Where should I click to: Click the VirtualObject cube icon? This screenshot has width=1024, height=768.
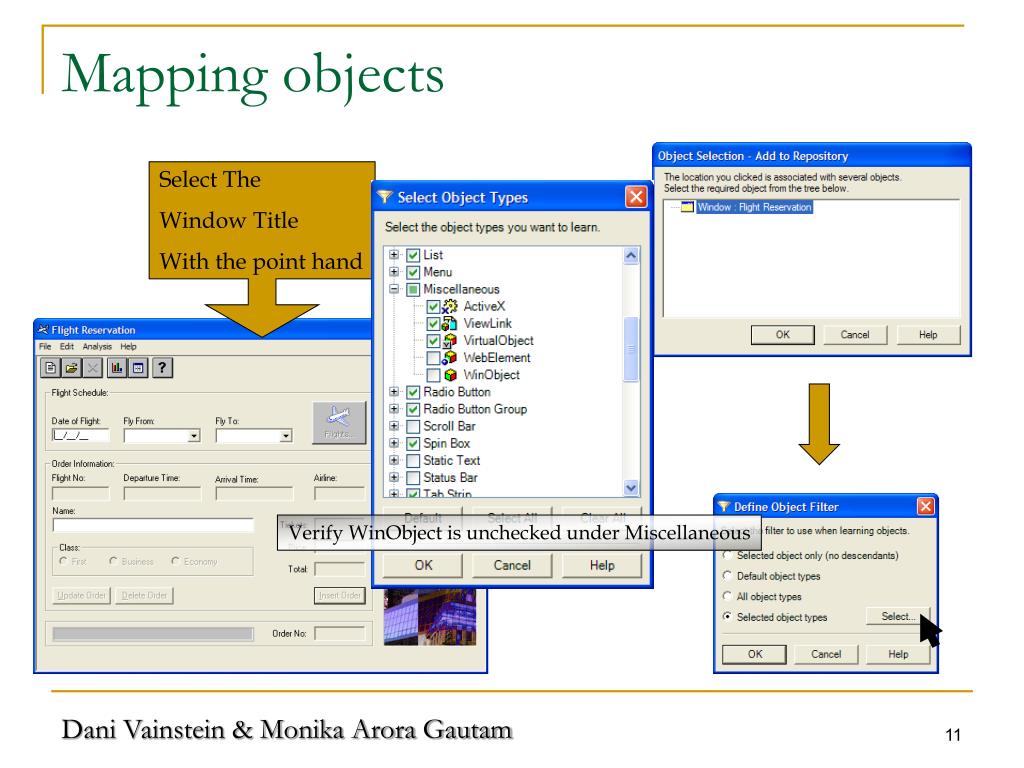click(450, 340)
